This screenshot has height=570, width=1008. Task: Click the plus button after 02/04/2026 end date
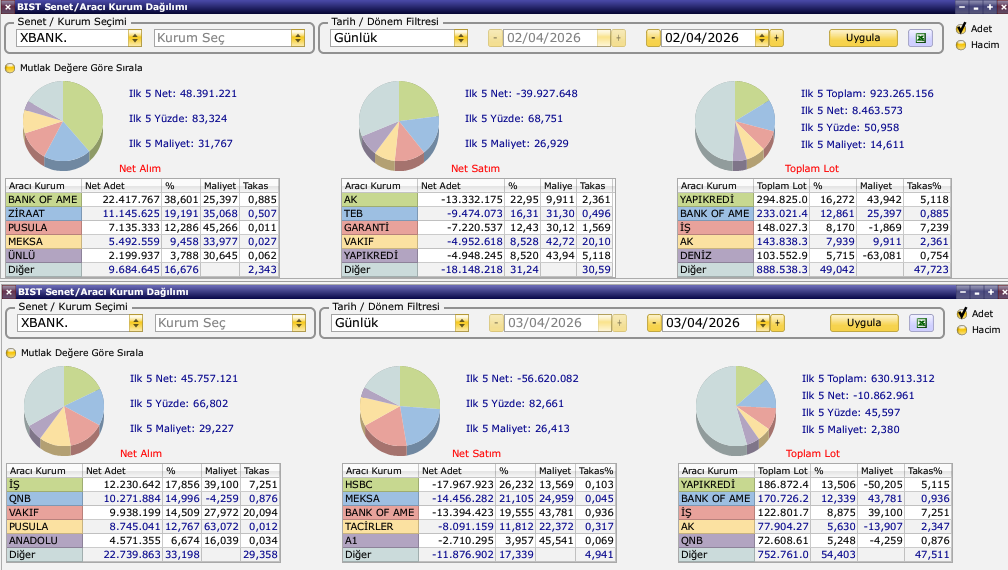coord(777,38)
